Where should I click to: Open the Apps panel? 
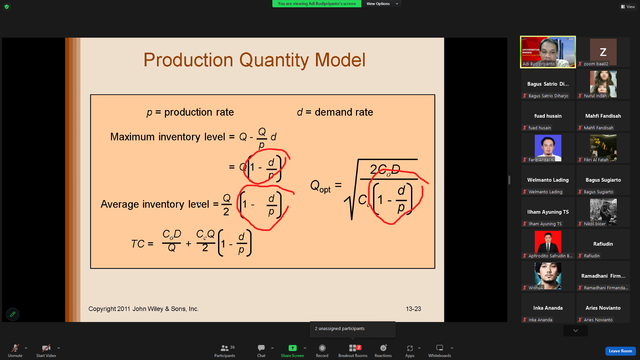[x=410, y=350]
